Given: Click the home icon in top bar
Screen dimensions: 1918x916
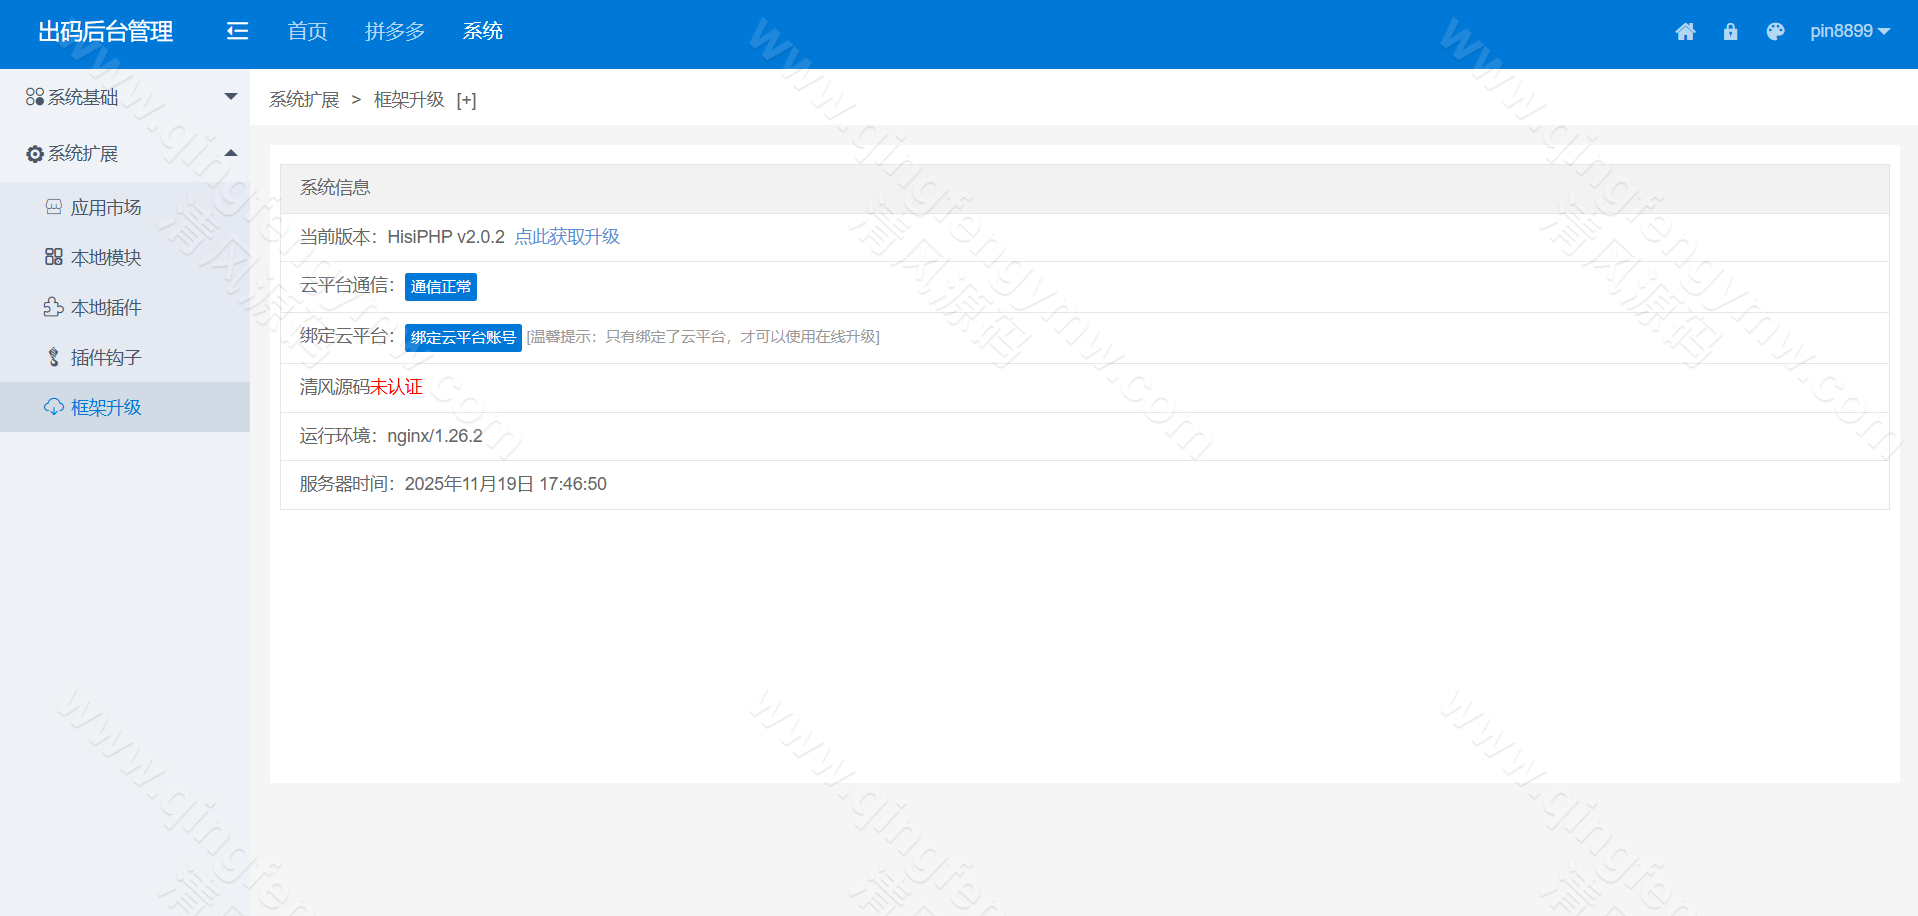Looking at the screenshot, I should pyautogui.click(x=1685, y=32).
